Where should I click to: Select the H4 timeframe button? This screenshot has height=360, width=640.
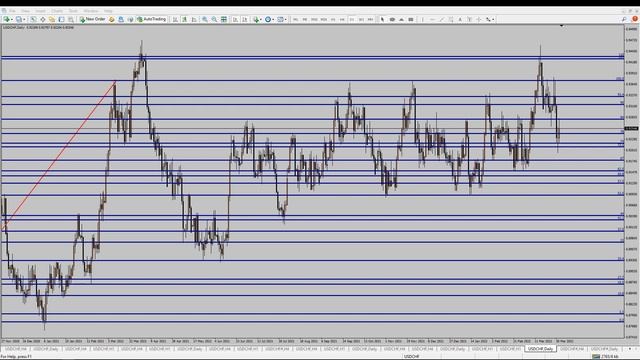click(342, 19)
